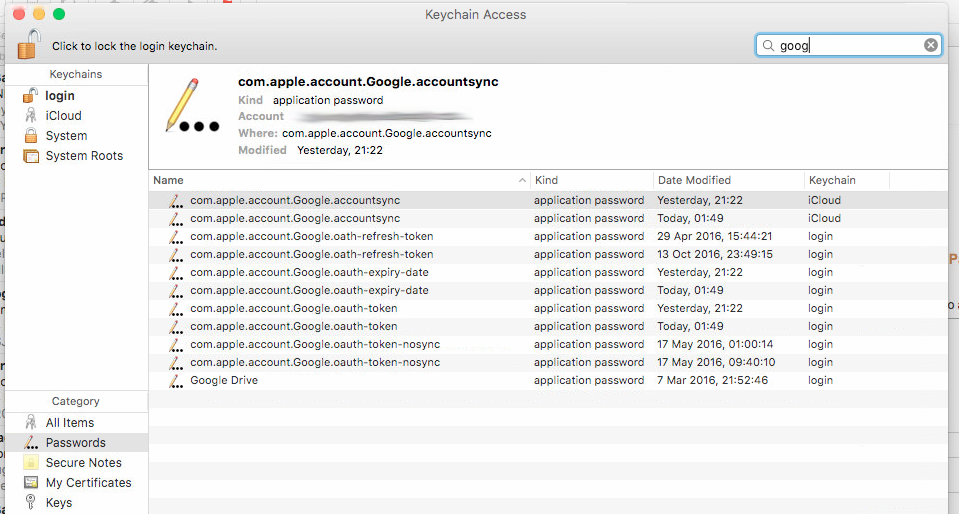Open the My Certificates category icon
This screenshot has width=959, height=514.
tap(31, 483)
